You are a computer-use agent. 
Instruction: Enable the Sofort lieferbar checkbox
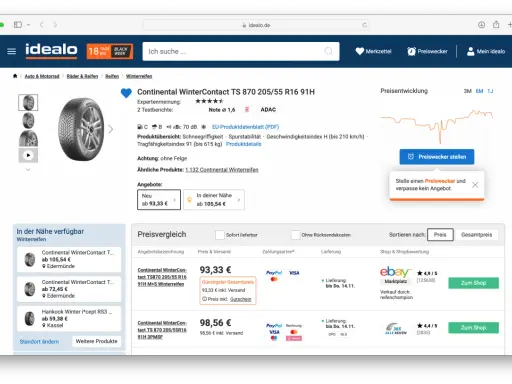click(220, 235)
